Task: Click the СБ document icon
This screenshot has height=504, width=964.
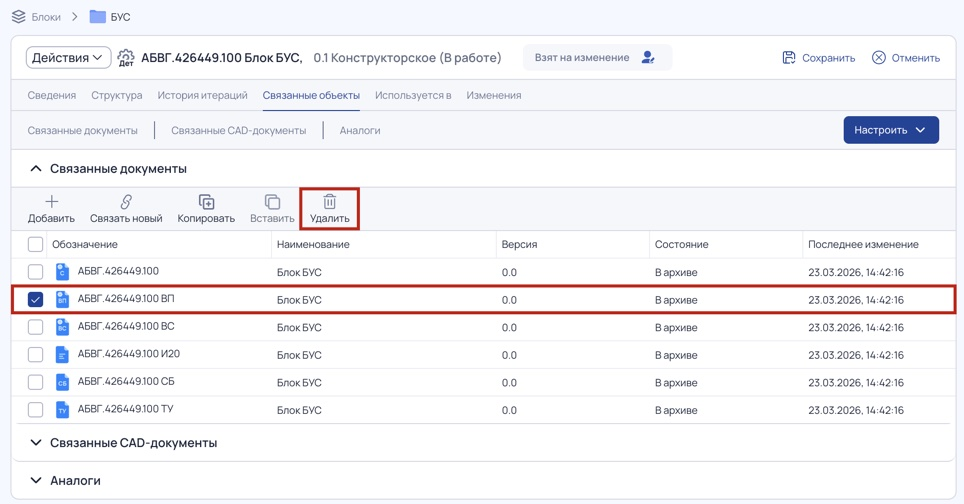Action: tap(62, 382)
